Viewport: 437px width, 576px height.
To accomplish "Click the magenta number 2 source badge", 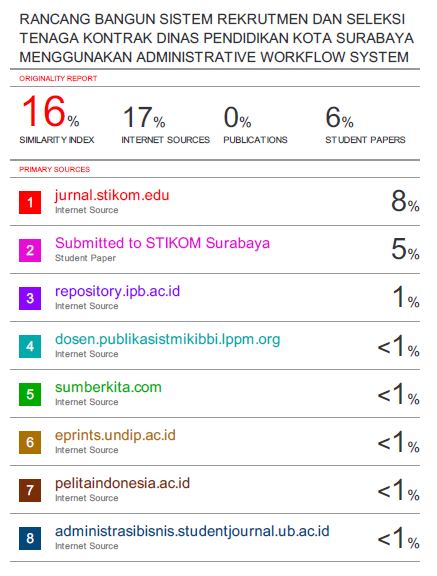I will click(30, 250).
